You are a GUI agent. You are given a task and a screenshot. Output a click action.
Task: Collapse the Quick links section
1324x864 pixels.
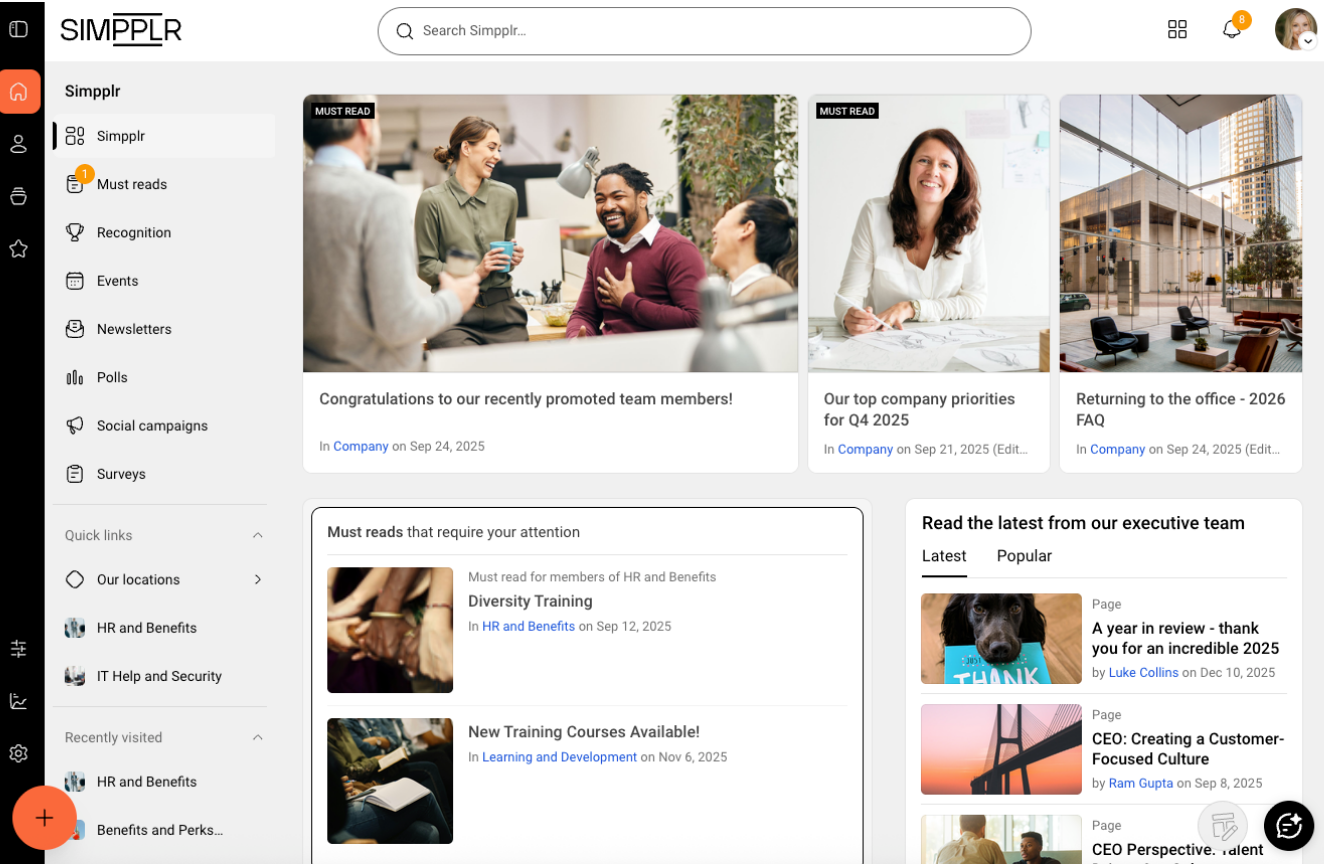click(257, 536)
